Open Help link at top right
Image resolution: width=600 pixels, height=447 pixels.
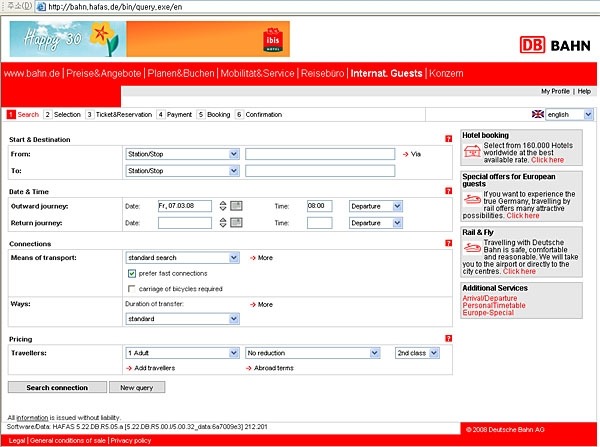coord(584,91)
